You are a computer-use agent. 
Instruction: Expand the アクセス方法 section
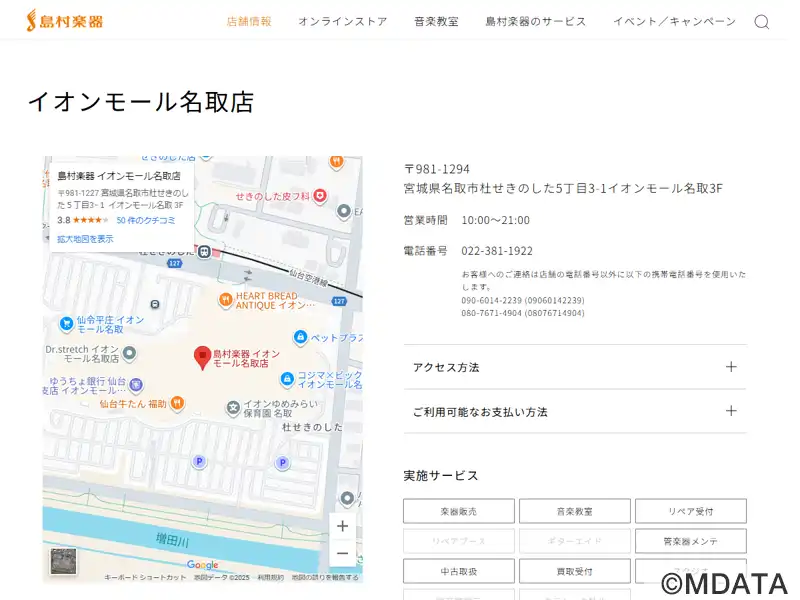[575, 367]
